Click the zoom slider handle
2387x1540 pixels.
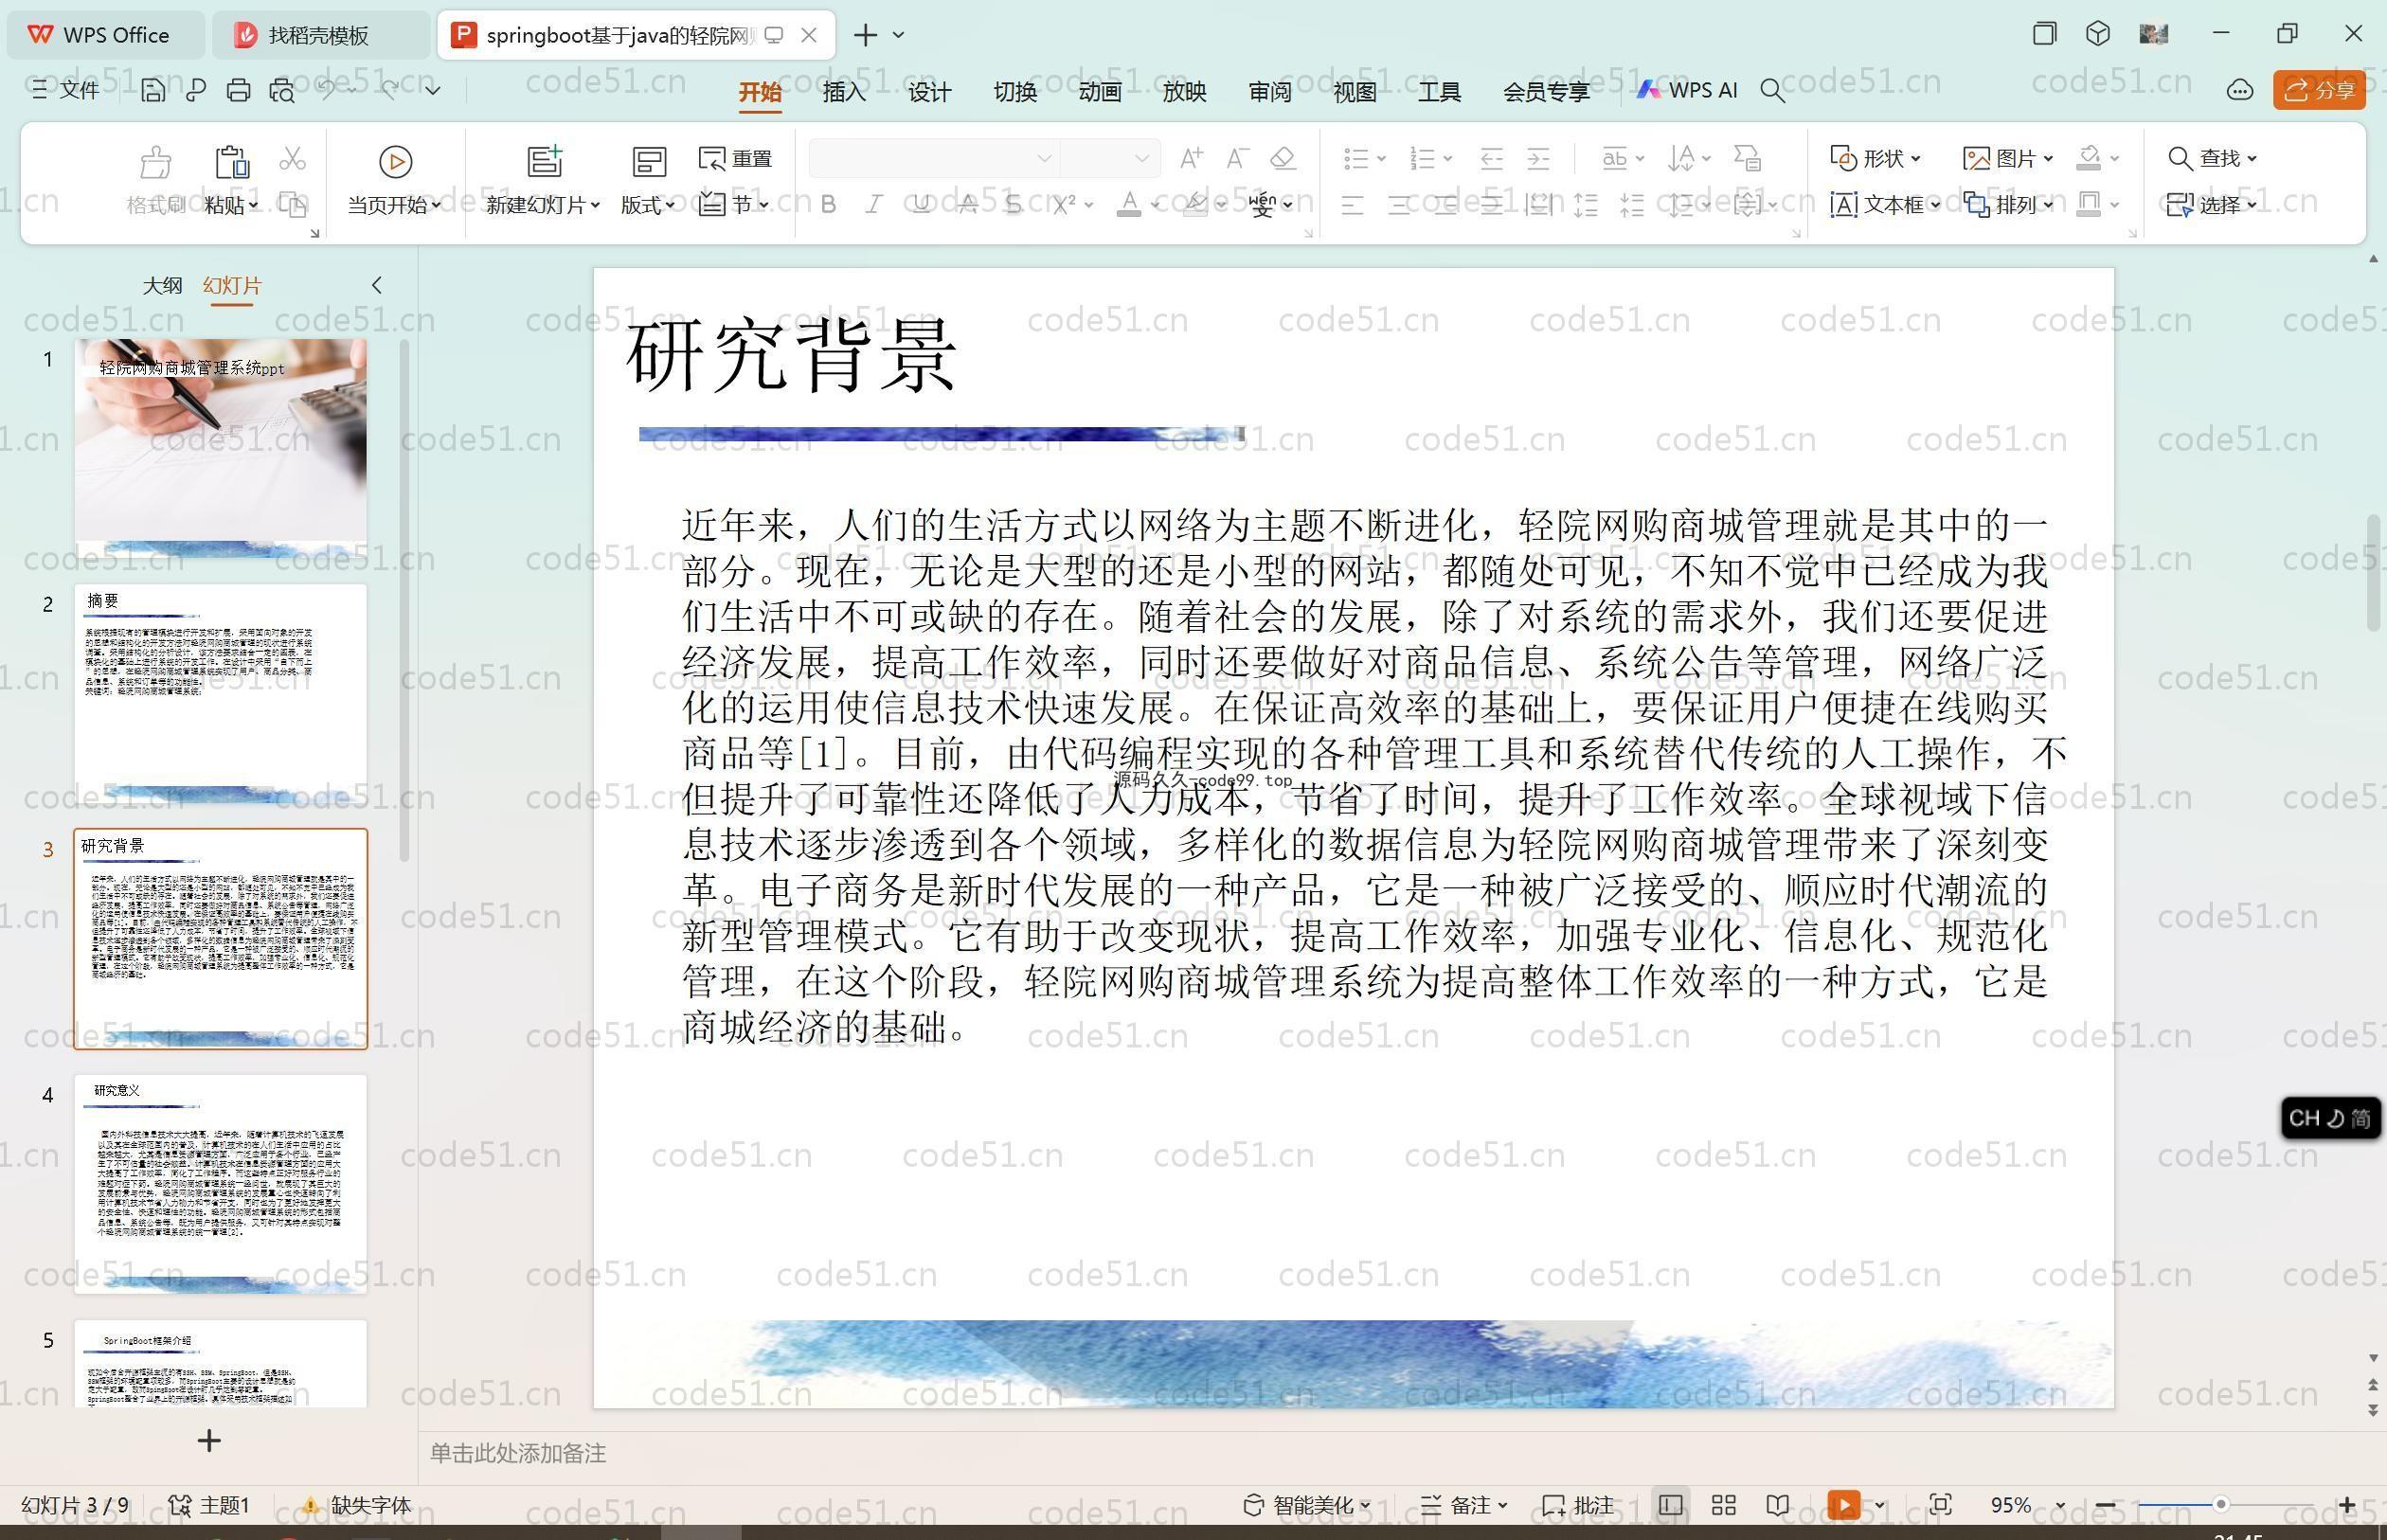coord(2220,1505)
